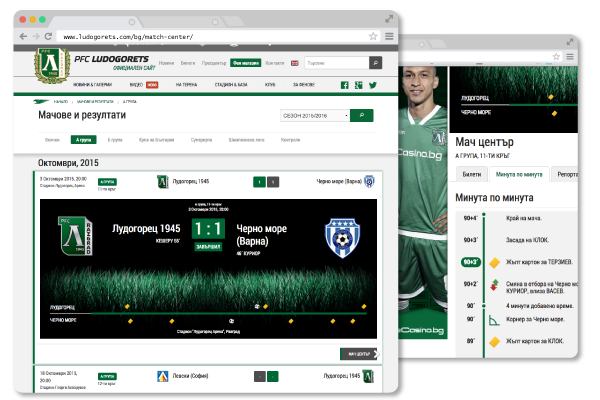600x400 pixels.
Task: Open the КЛУБ menu
Action: pyautogui.click(x=270, y=85)
